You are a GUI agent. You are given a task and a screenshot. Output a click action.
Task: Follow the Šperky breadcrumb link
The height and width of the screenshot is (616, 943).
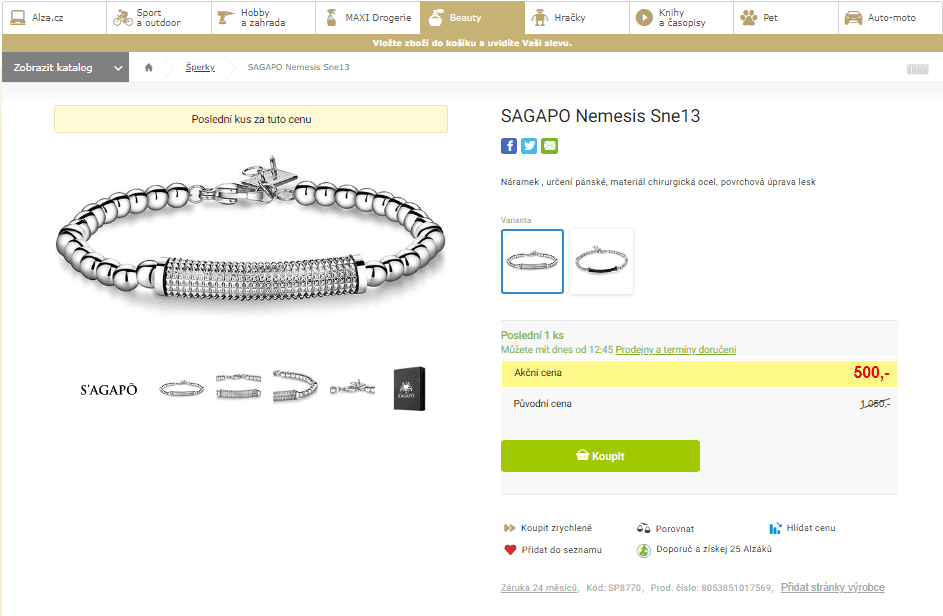click(200, 68)
